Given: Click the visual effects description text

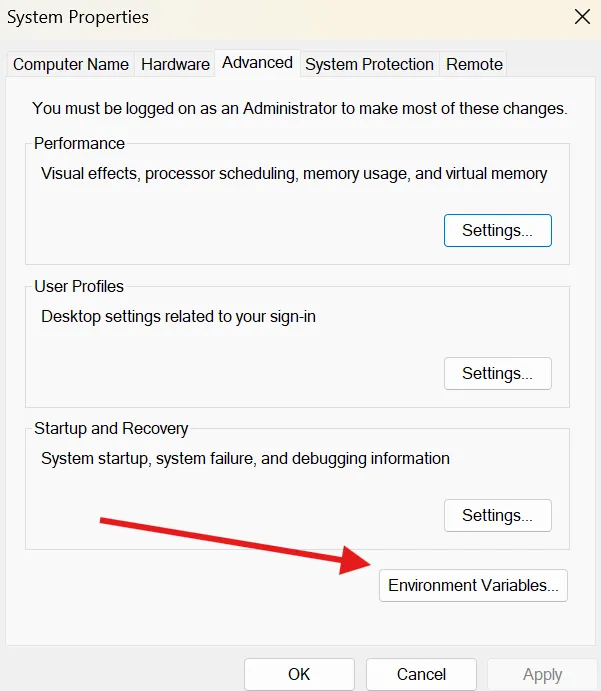Looking at the screenshot, I should [x=294, y=173].
